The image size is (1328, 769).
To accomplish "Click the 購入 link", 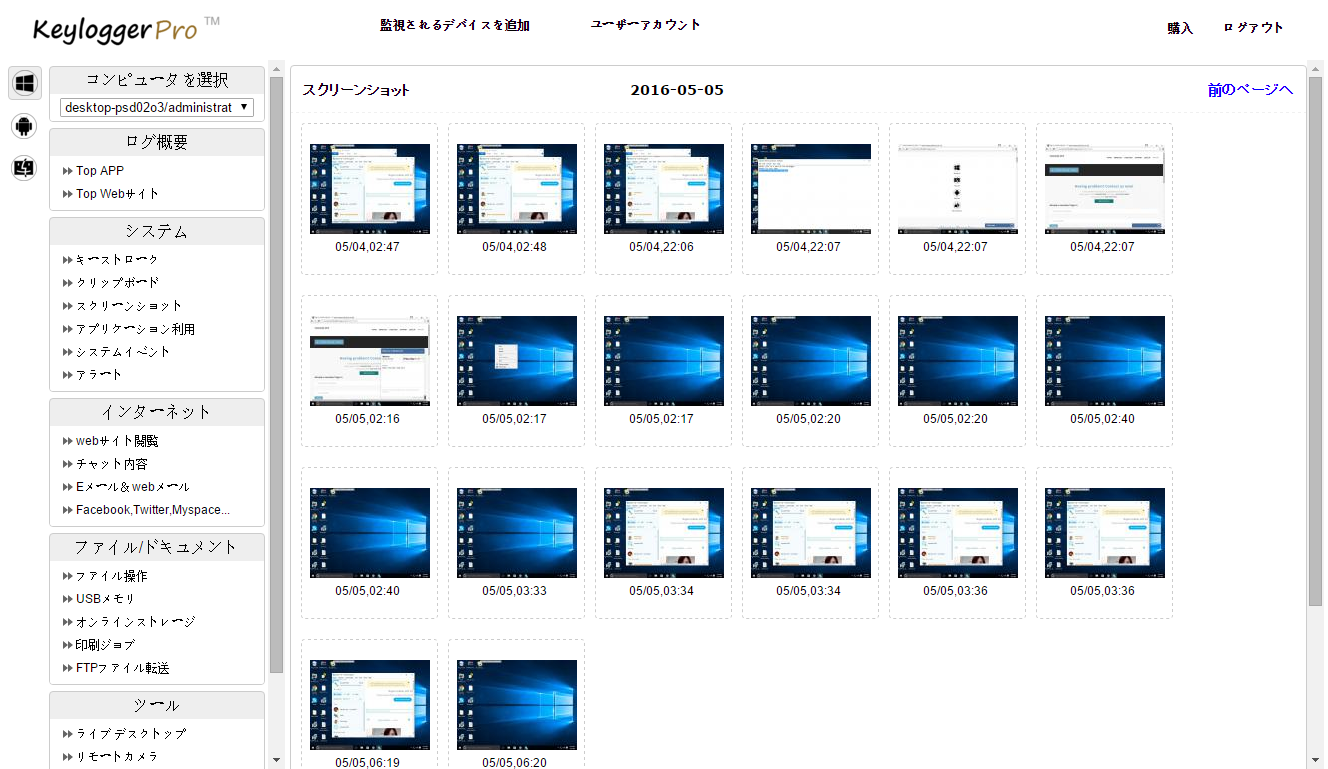I will pyautogui.click(x=1180, y=28).
